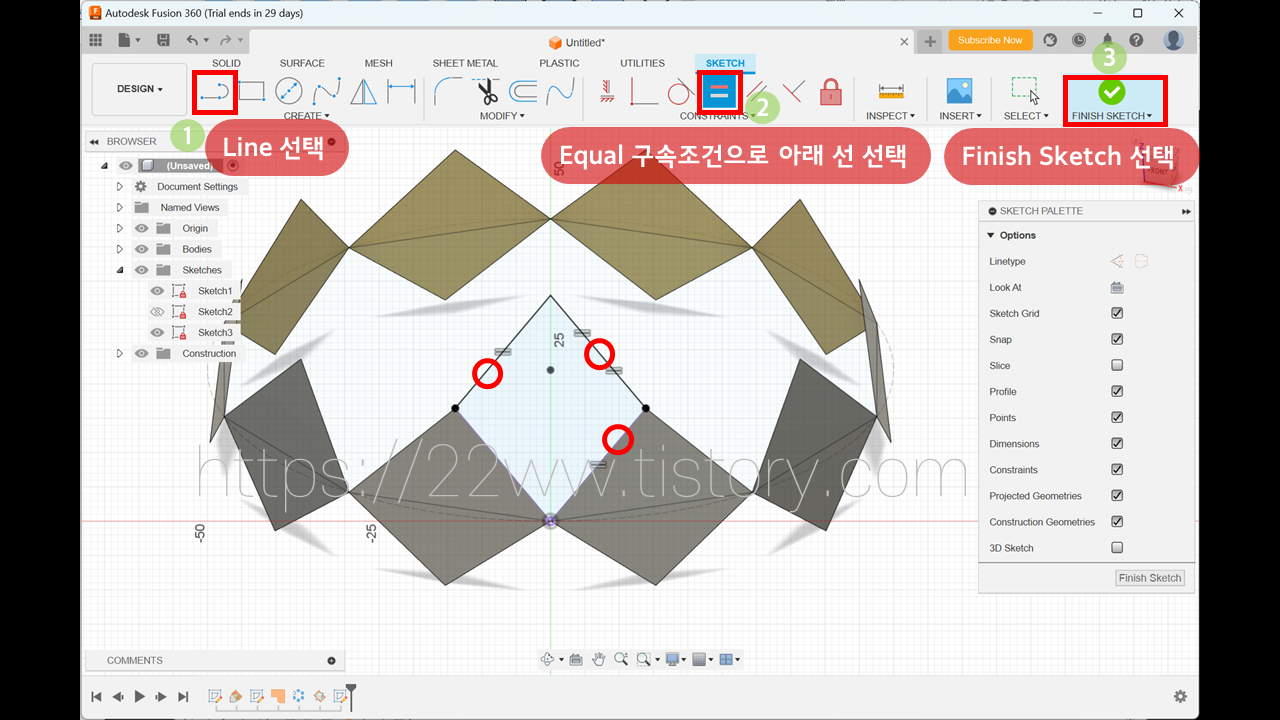Click the Look At icon in Sketch Palette
The width and height of the screenshot is (1280, 720).
(1117, 288)
